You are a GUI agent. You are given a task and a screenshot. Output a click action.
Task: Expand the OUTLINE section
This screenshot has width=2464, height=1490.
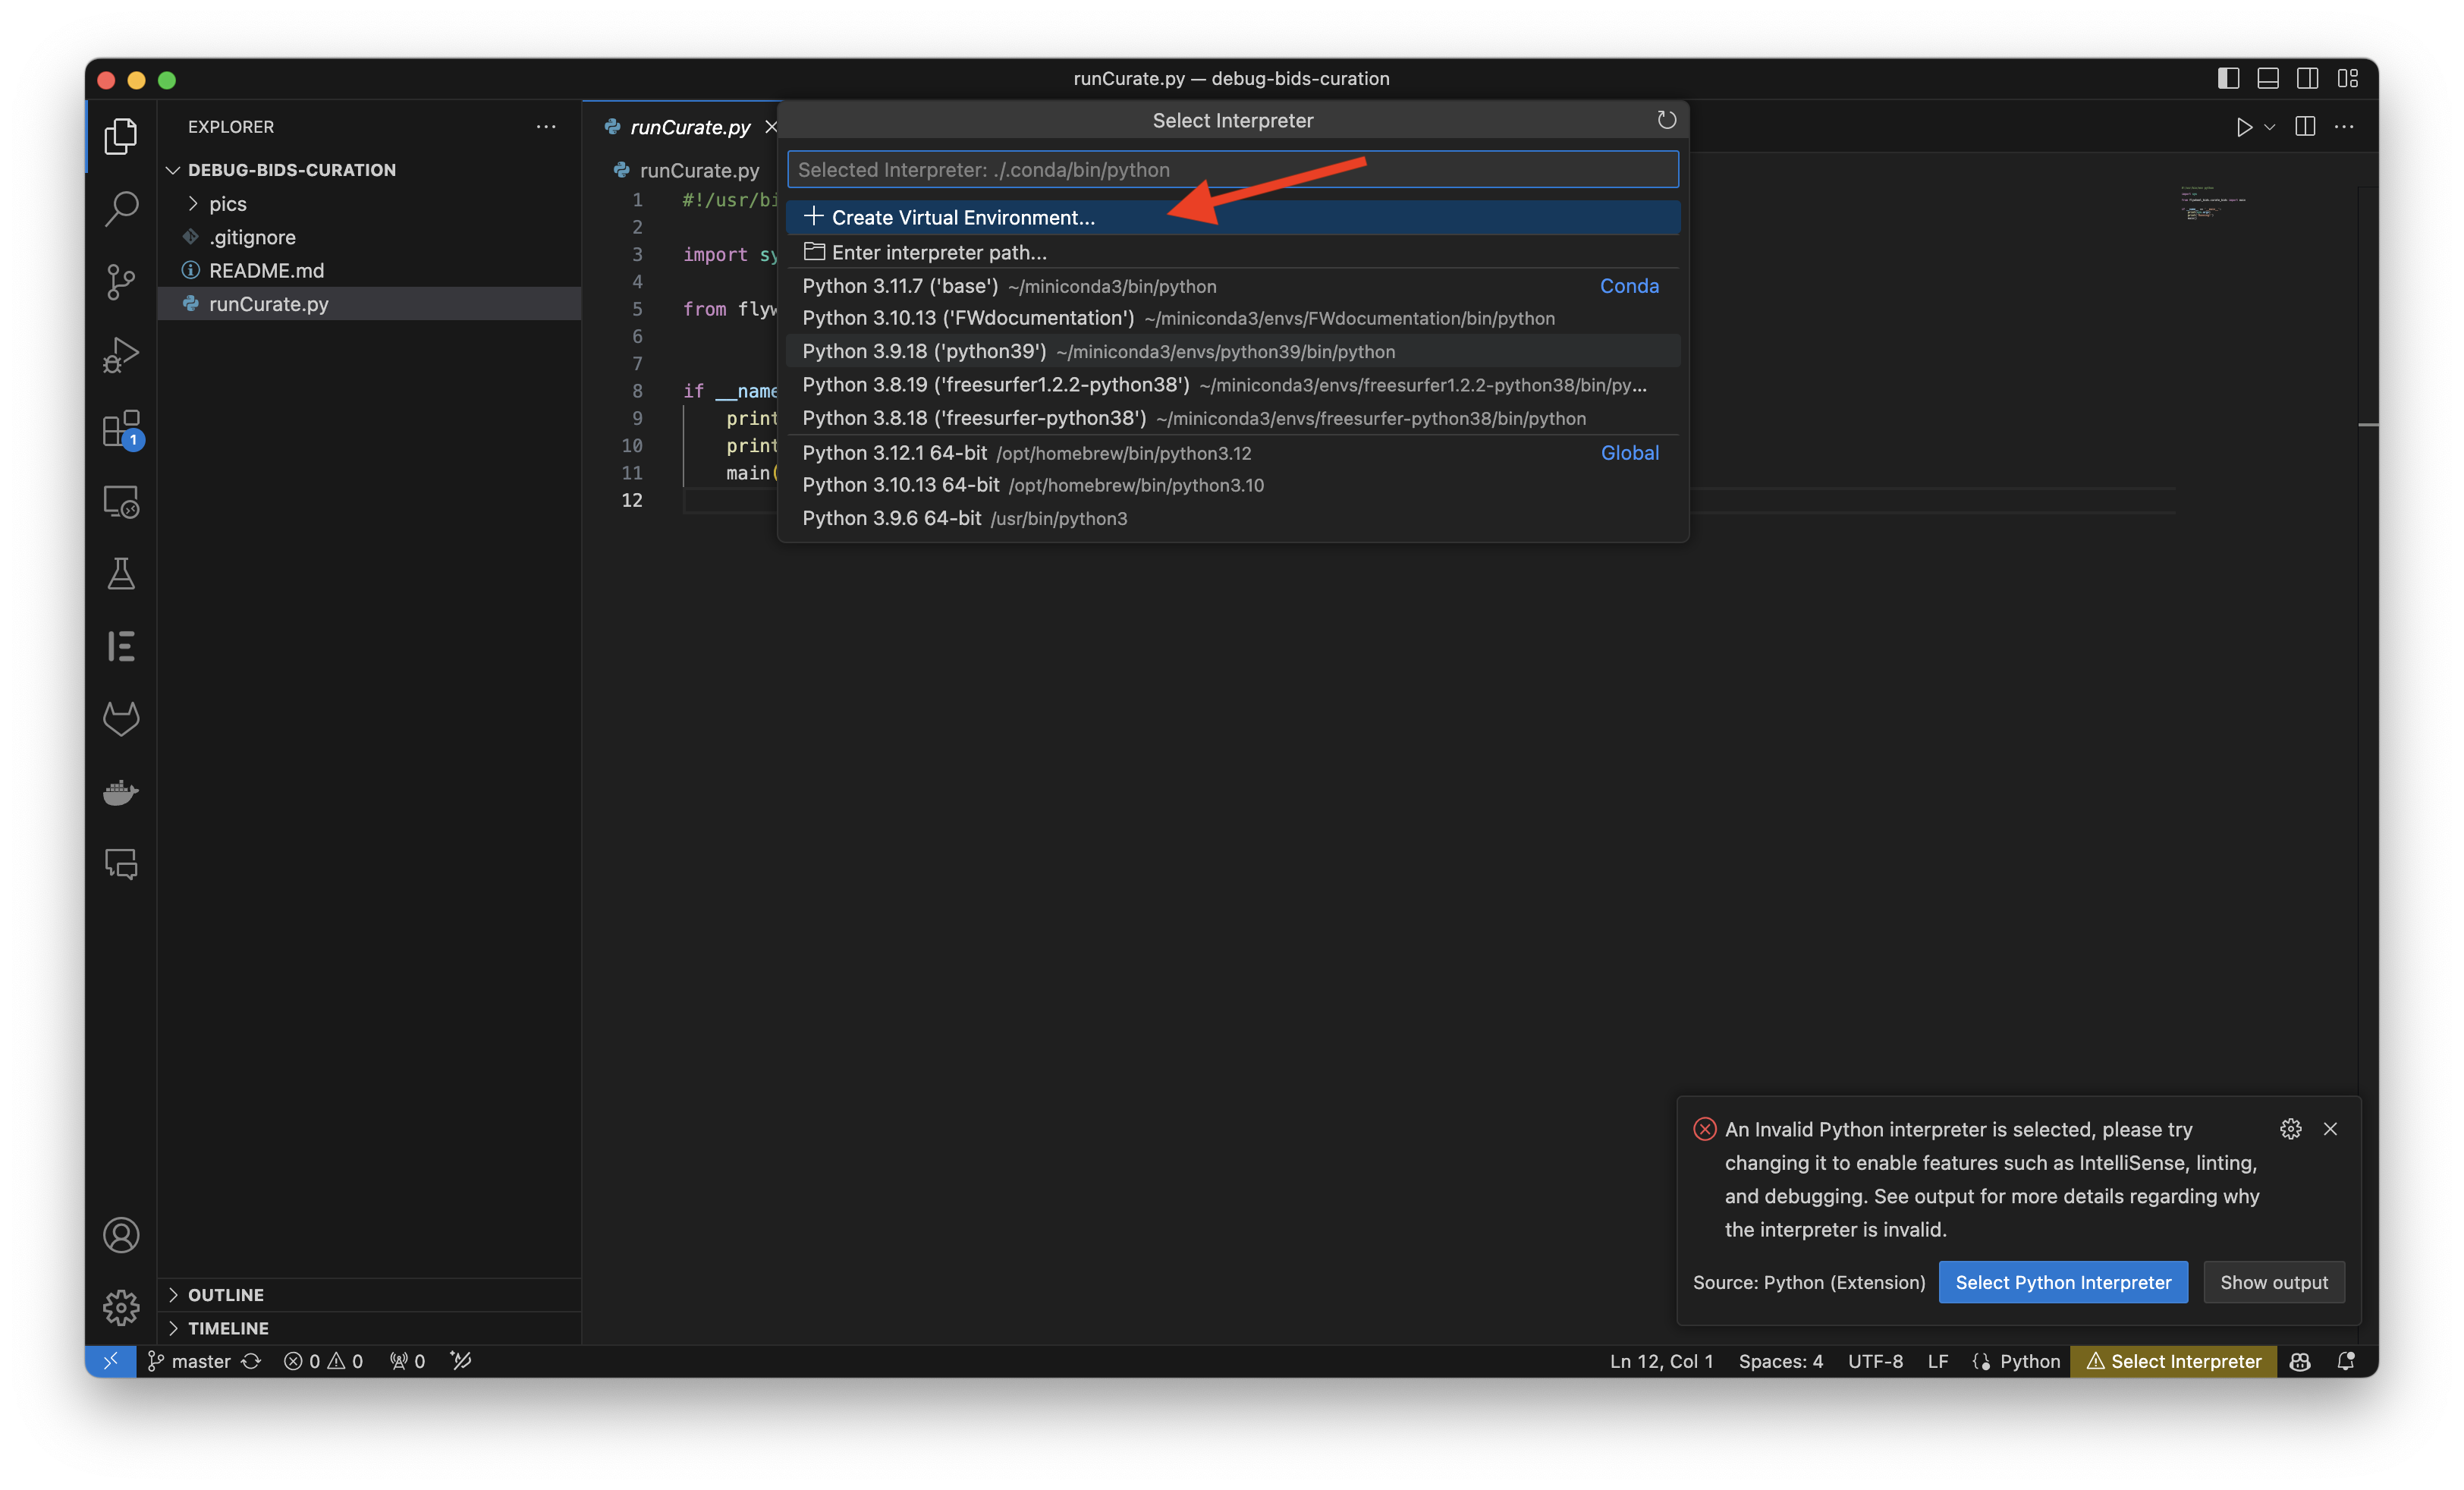click(369, 1295)
